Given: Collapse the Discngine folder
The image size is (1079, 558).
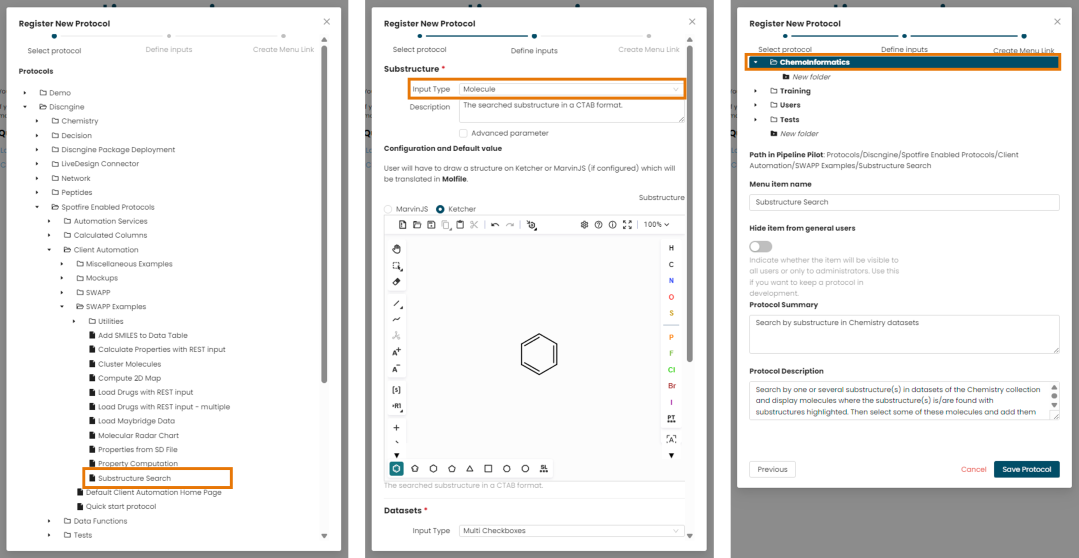Looking at the screenshot, I should tap(25, 107).
